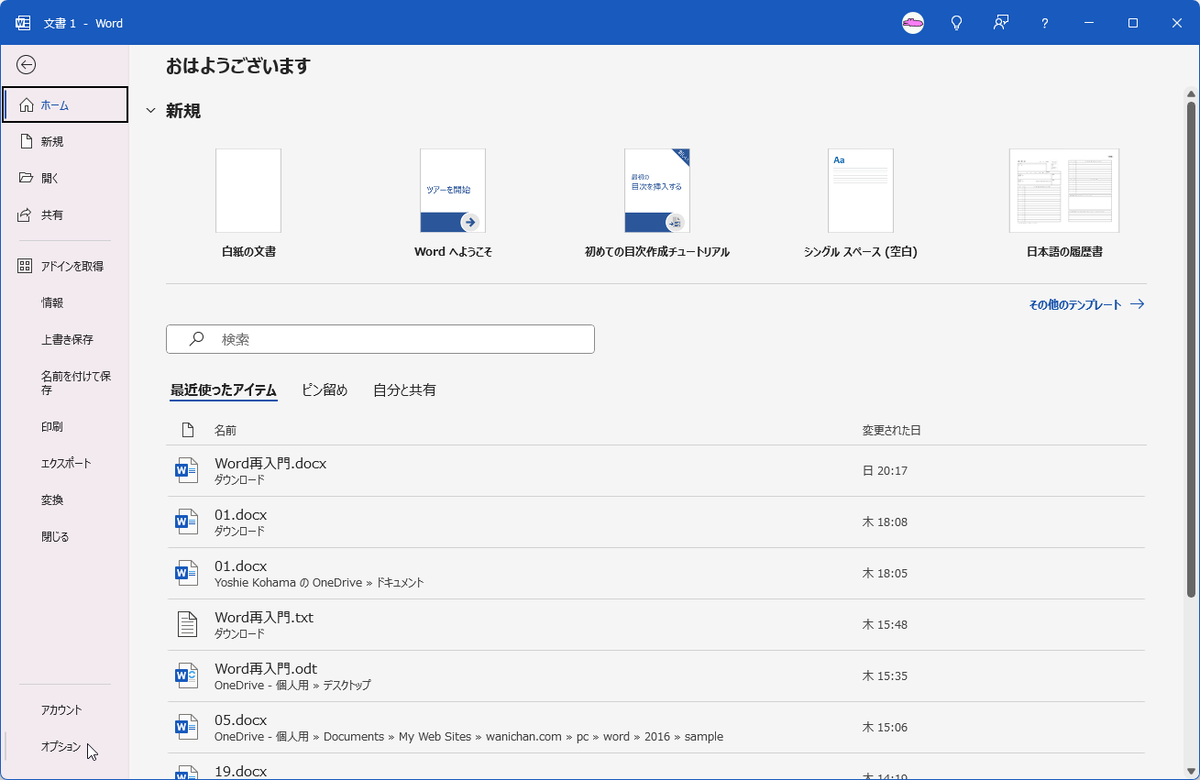Image resolution: width=1200 pixels, height=780 pixels.
Task: Click into the 検索 search field
Action: [380, 339]
